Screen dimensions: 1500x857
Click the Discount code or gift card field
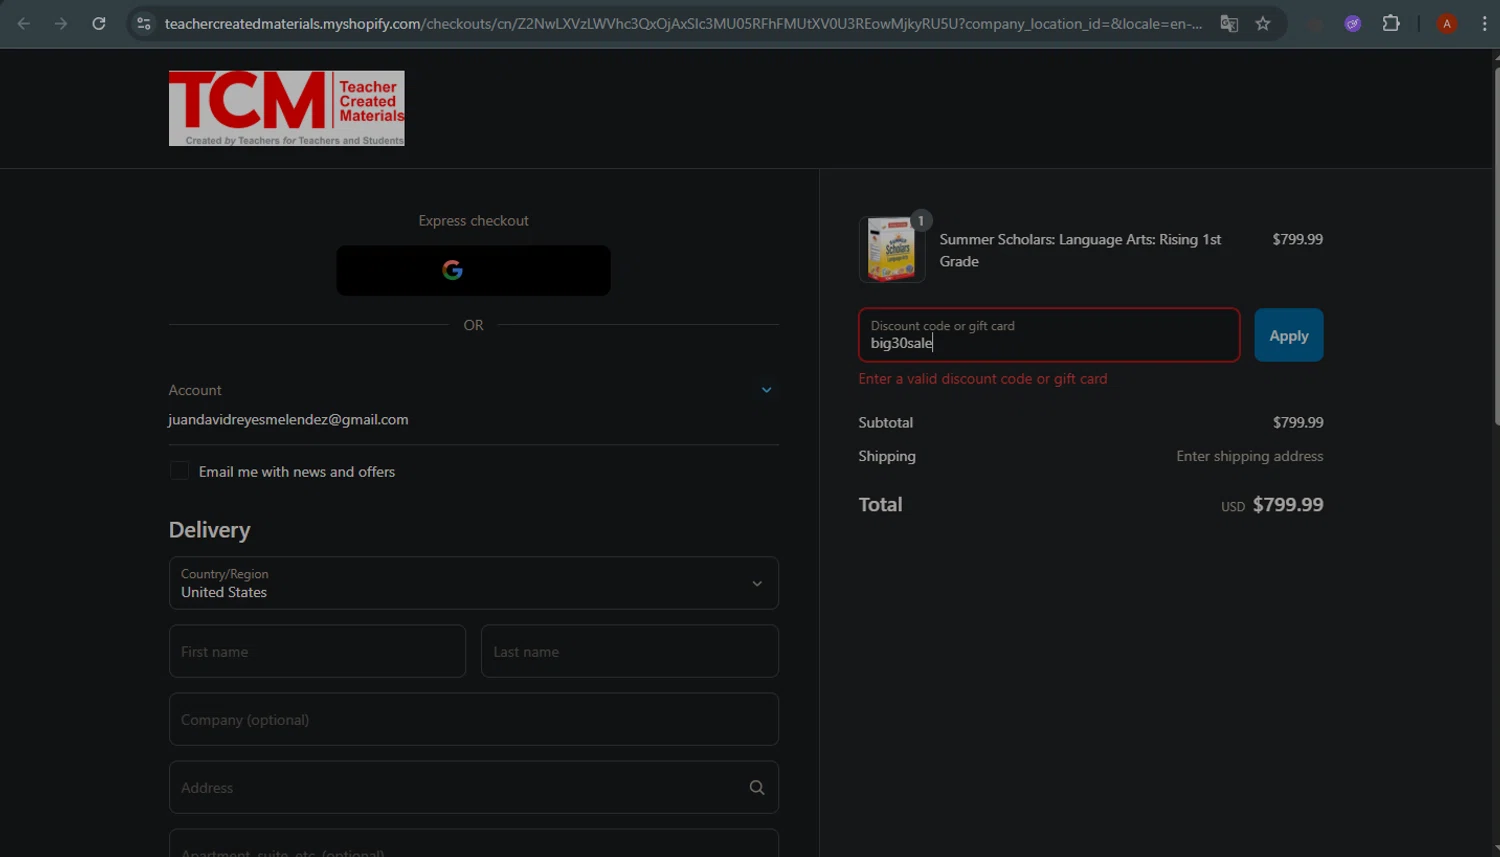(x=1049, y=335)
